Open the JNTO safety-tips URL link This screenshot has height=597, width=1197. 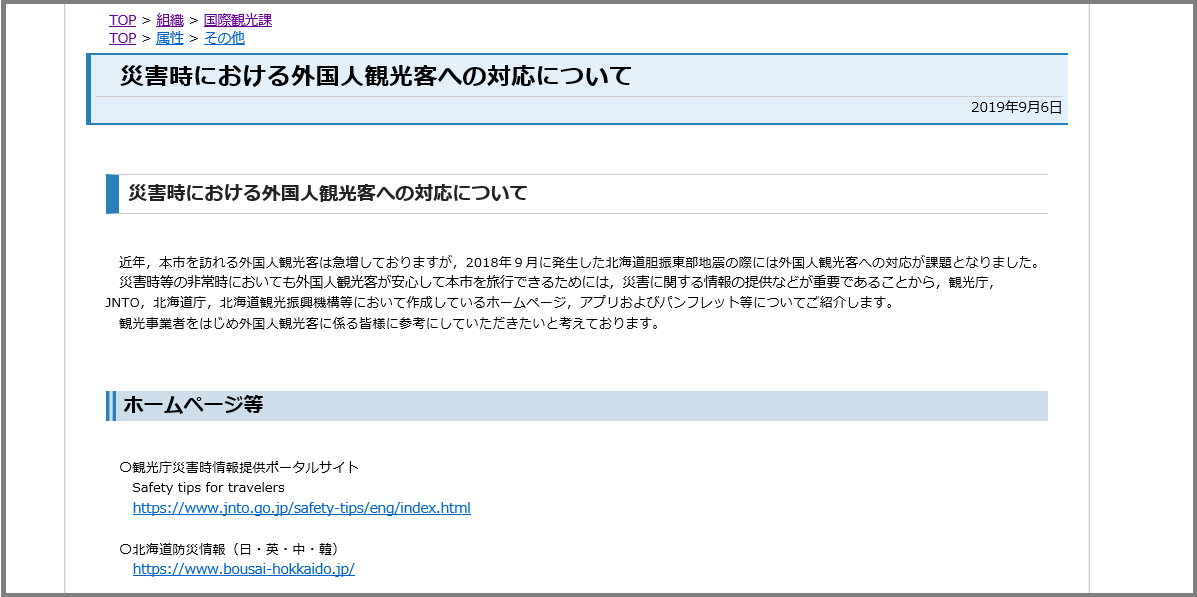(301, 508)
